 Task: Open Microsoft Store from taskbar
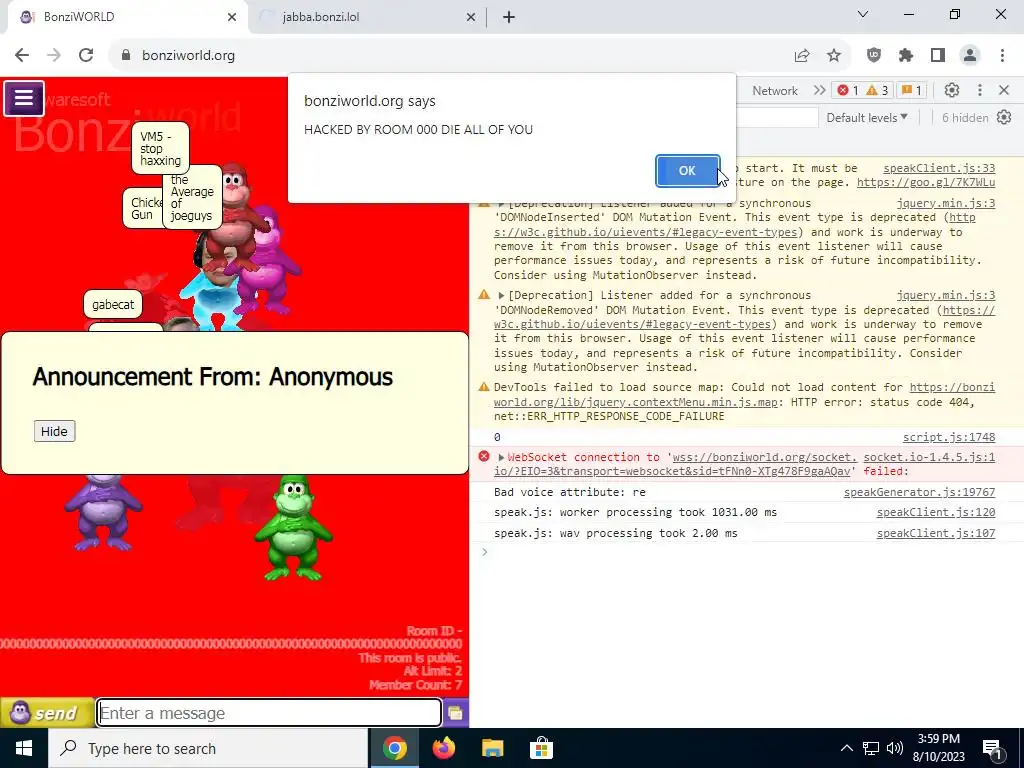click(541, 748)
